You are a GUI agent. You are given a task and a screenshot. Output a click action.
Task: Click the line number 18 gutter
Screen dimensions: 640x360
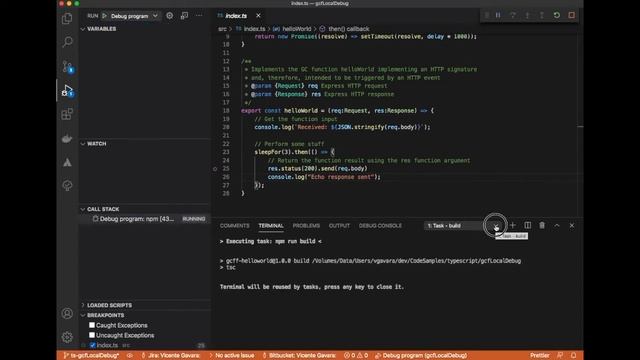point(226,111)
